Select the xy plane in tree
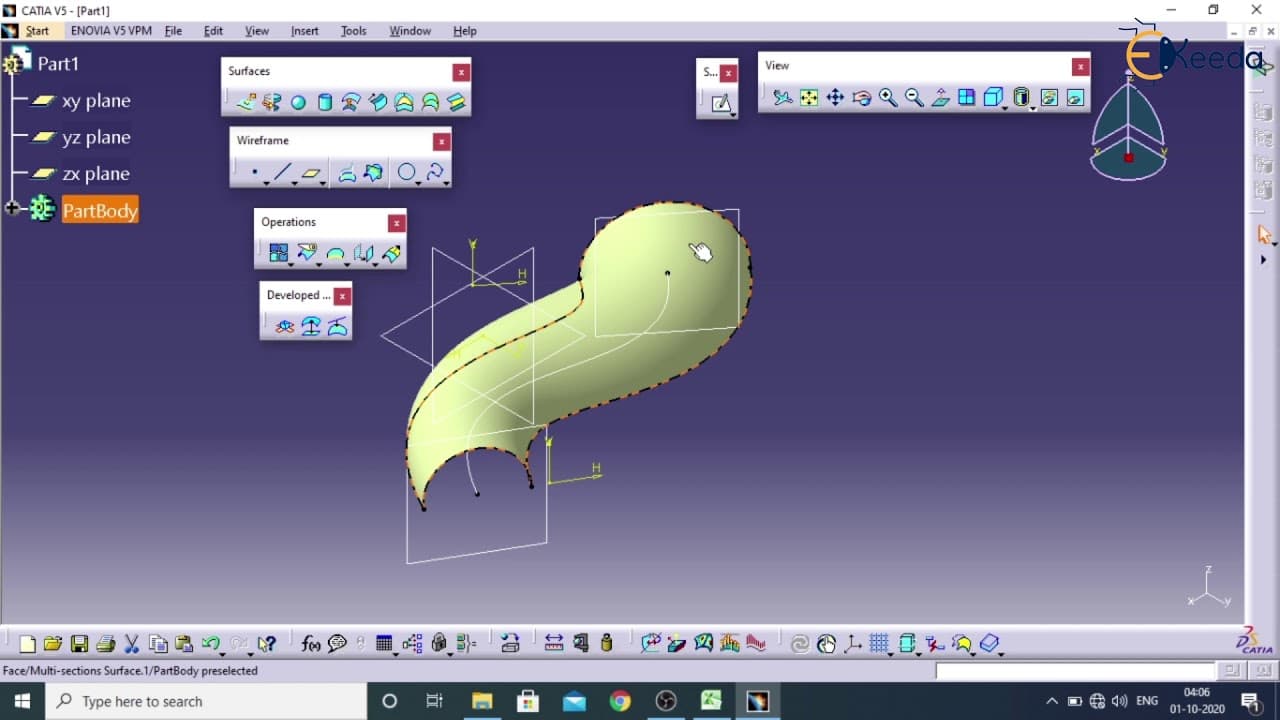The image size is (1280, 720). pos(96,101)
